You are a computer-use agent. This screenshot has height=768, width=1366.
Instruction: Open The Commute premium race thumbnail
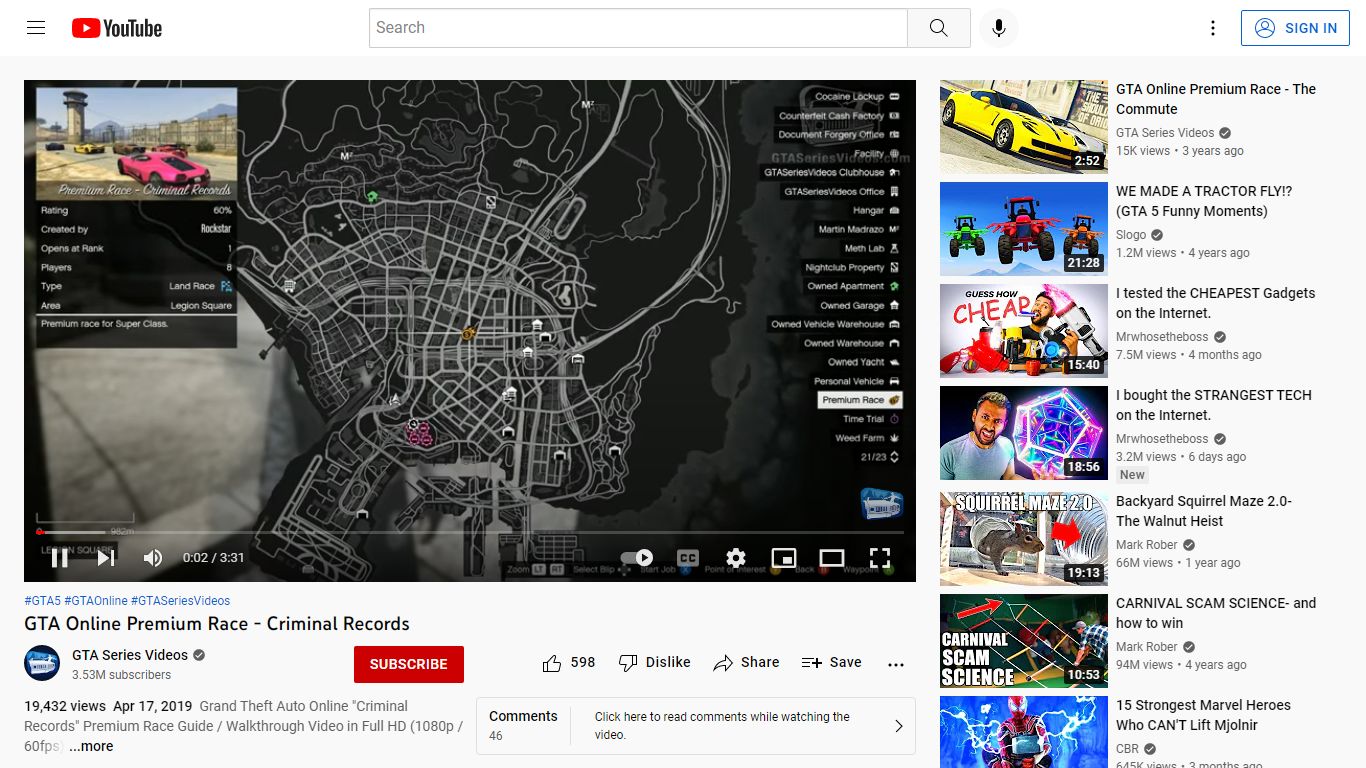1024,127
